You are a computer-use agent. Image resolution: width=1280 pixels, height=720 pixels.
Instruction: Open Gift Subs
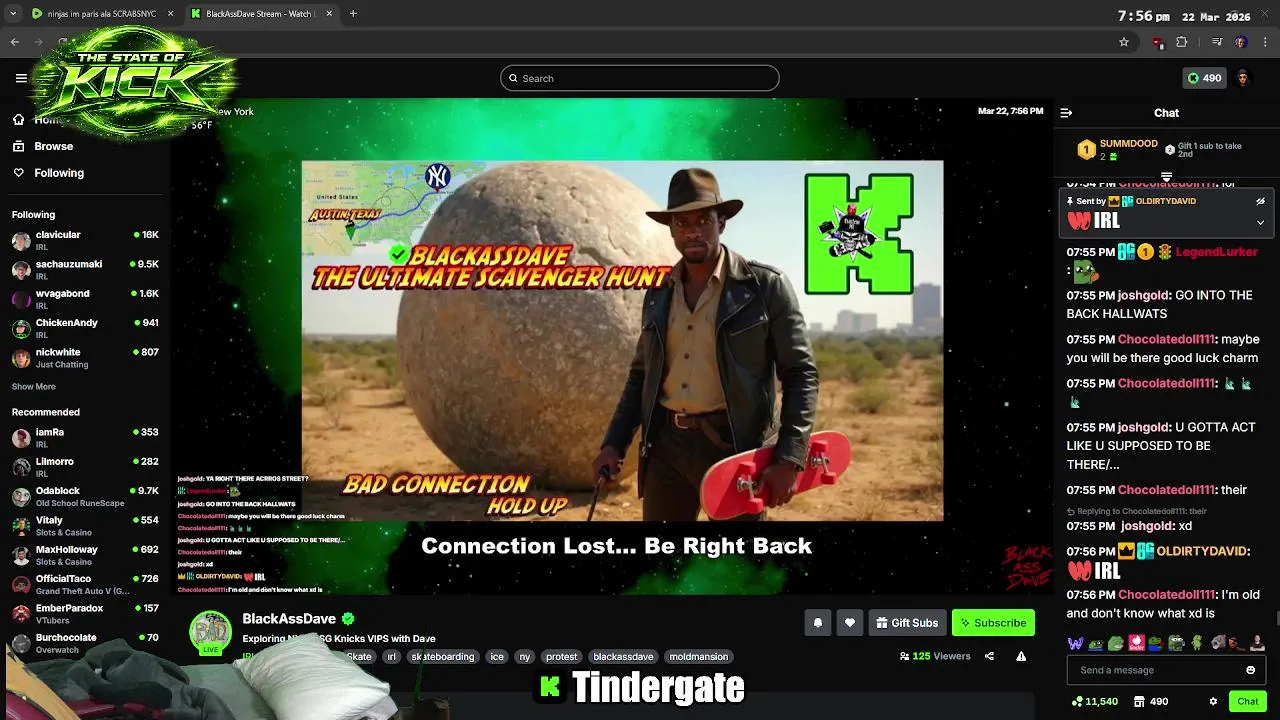coord(907,623)
